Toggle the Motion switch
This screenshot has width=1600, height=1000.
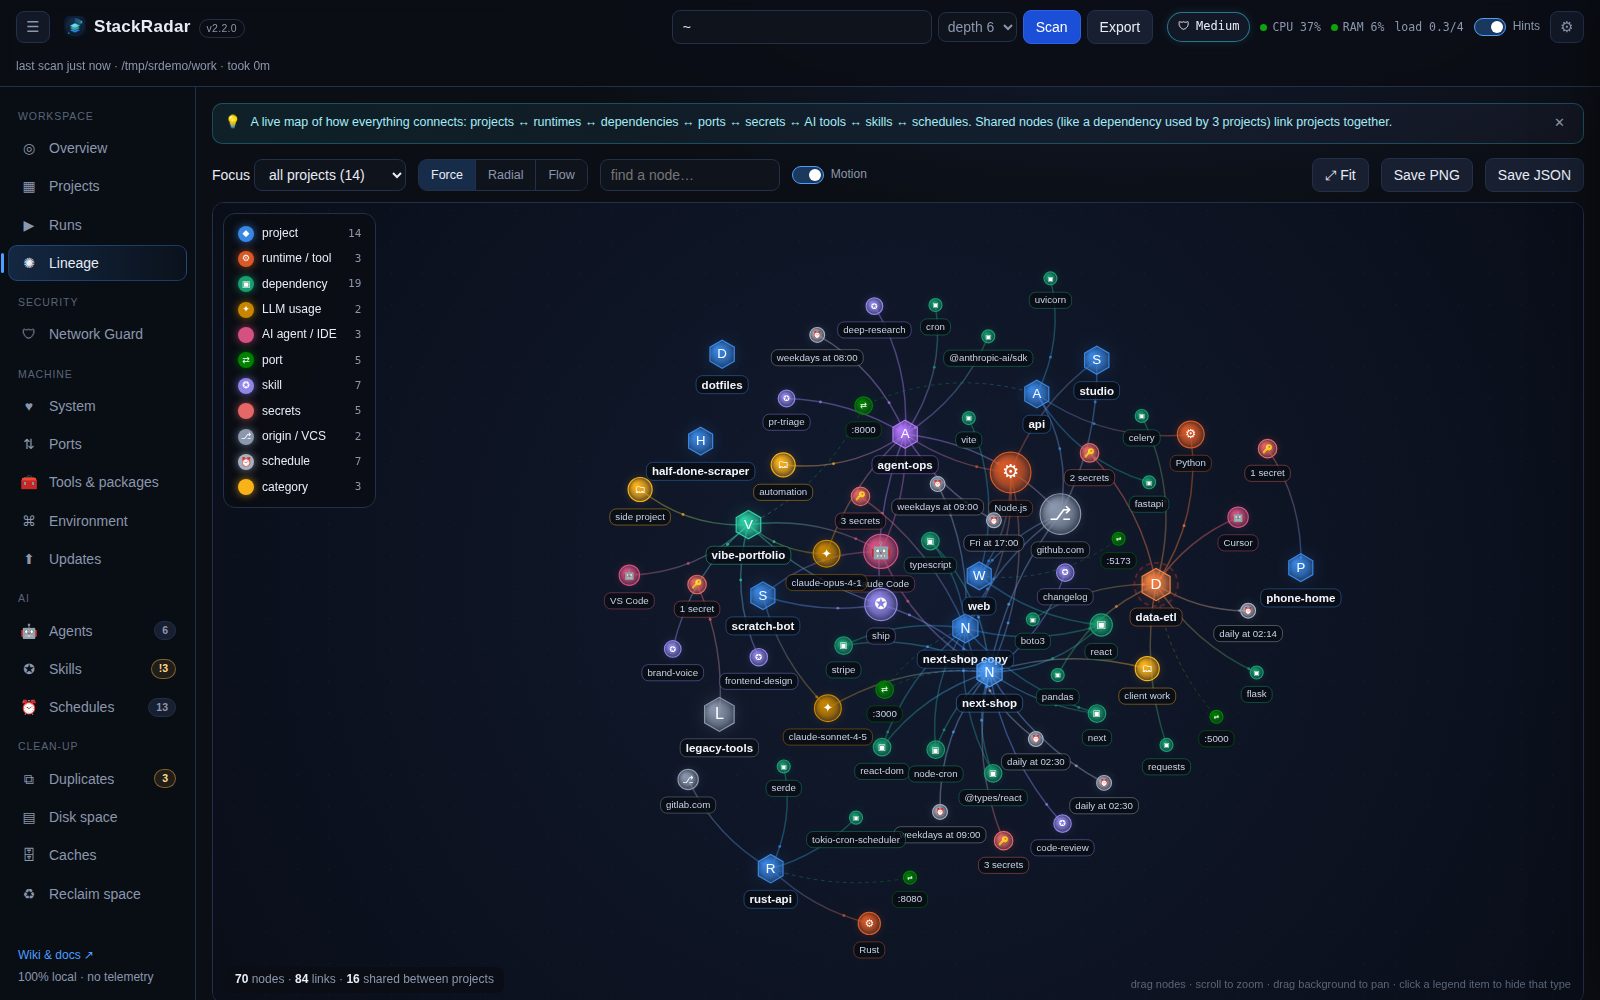[808, 175]
